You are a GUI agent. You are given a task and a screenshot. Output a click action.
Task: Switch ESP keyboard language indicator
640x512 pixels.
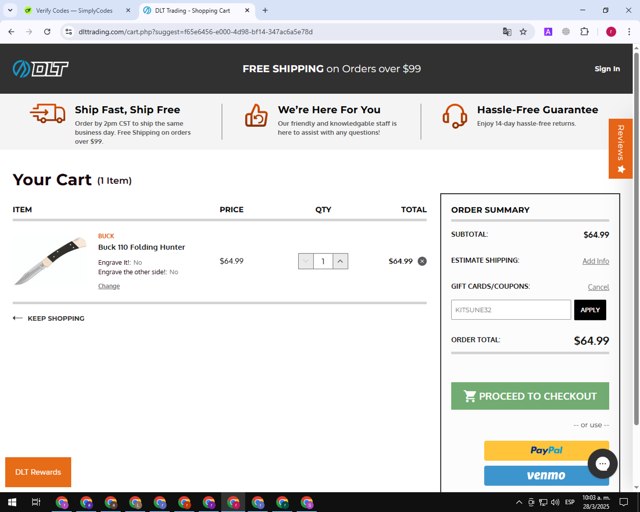coord(570,502)
